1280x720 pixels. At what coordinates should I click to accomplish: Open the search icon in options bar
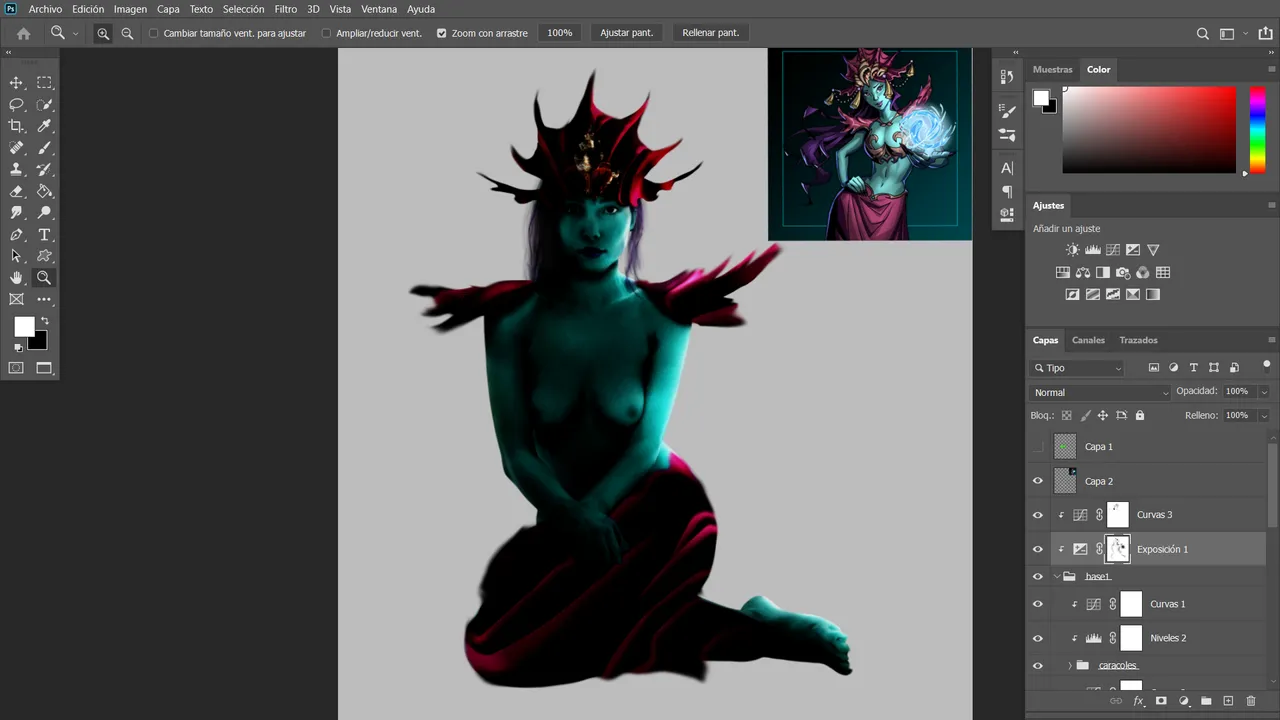click(1203, 33)
